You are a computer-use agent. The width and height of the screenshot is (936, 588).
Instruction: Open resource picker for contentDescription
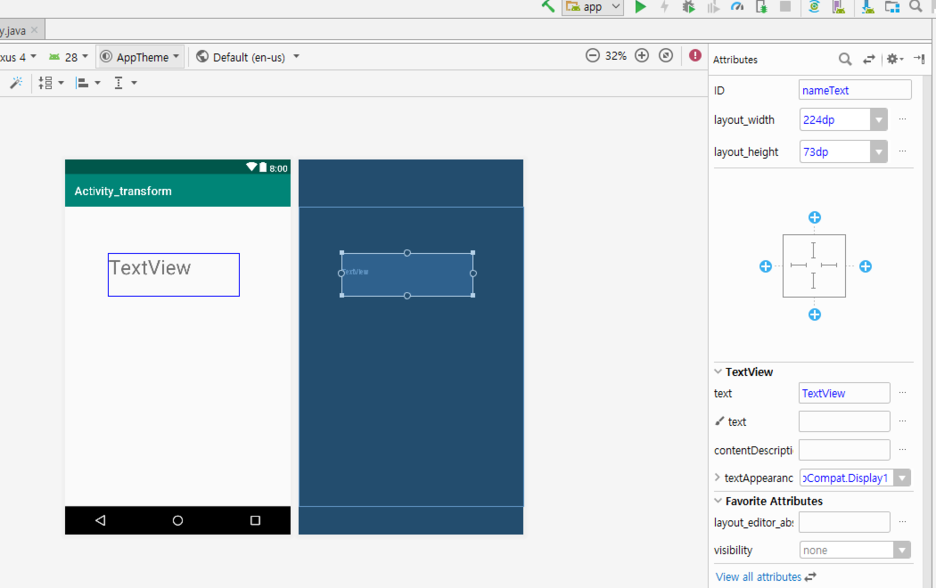tap(903, 450)
